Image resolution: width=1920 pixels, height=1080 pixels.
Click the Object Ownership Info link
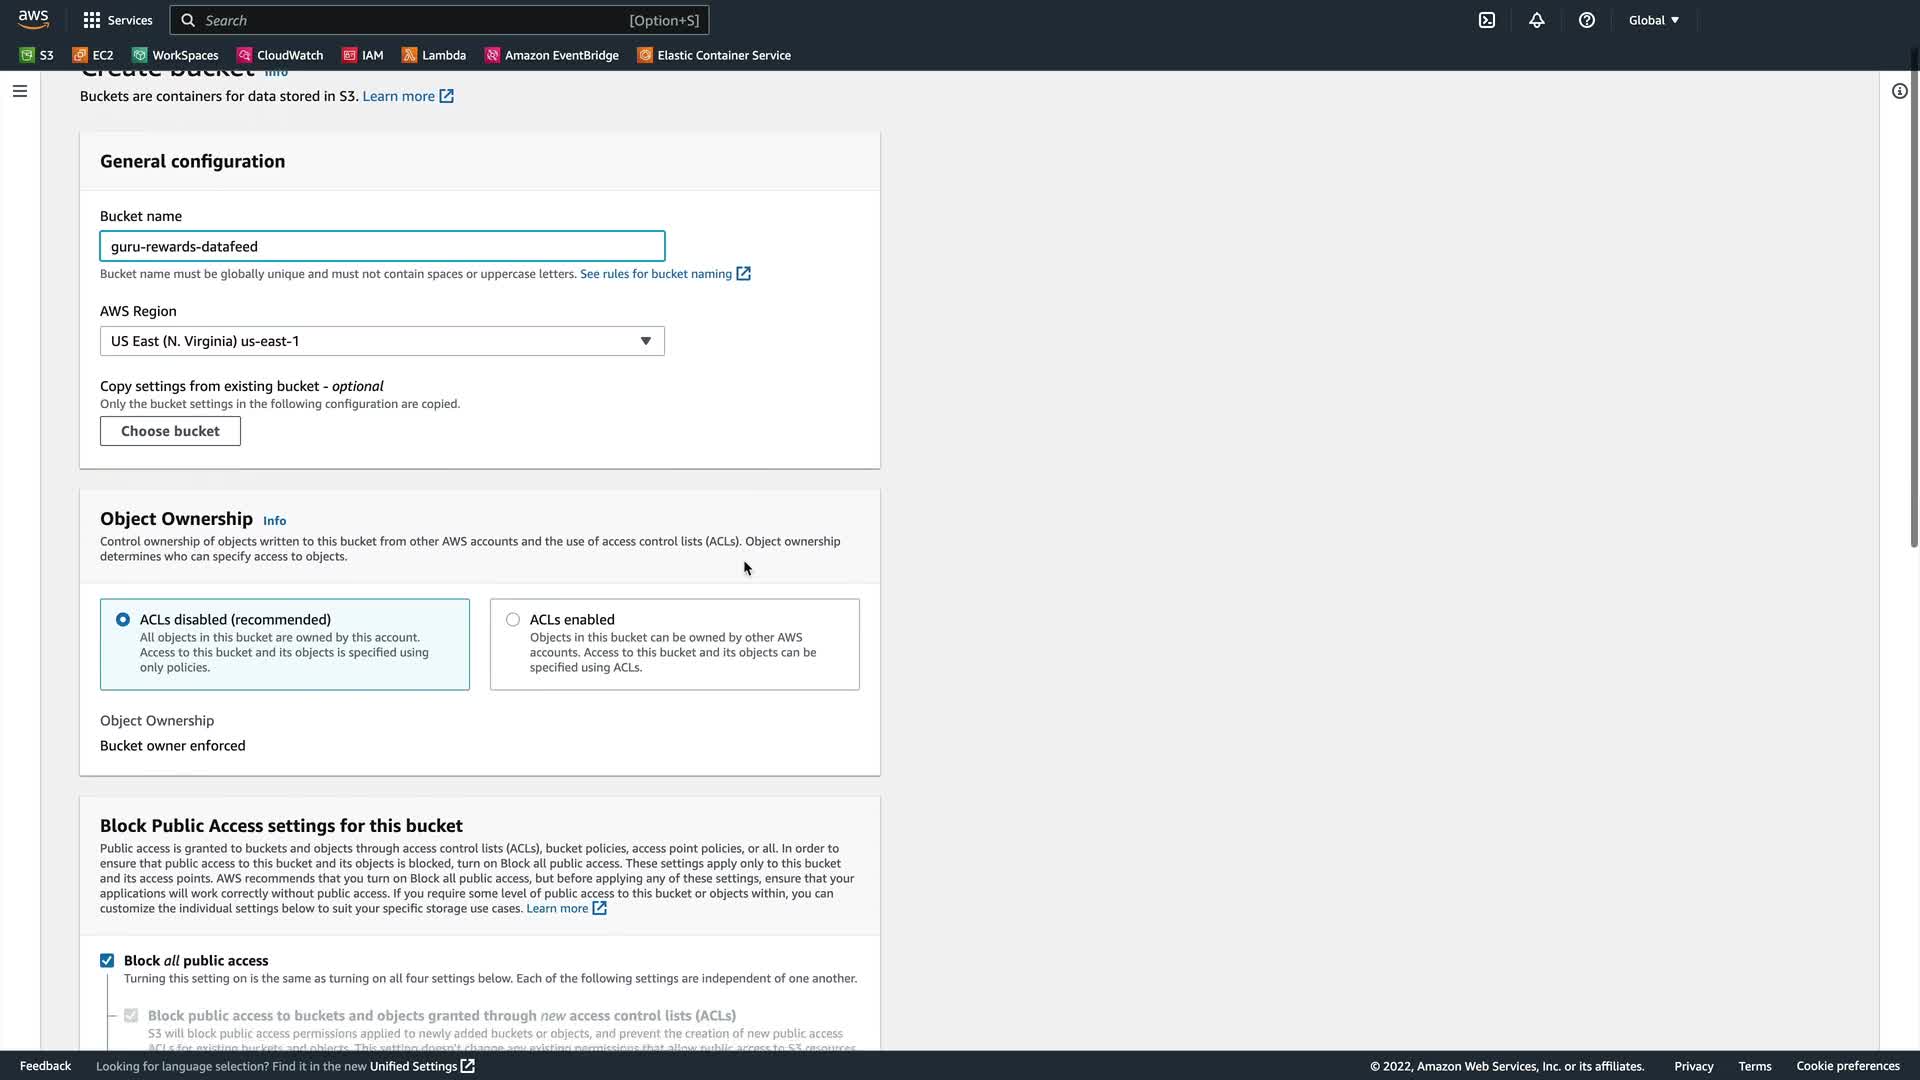coord(274,521)
